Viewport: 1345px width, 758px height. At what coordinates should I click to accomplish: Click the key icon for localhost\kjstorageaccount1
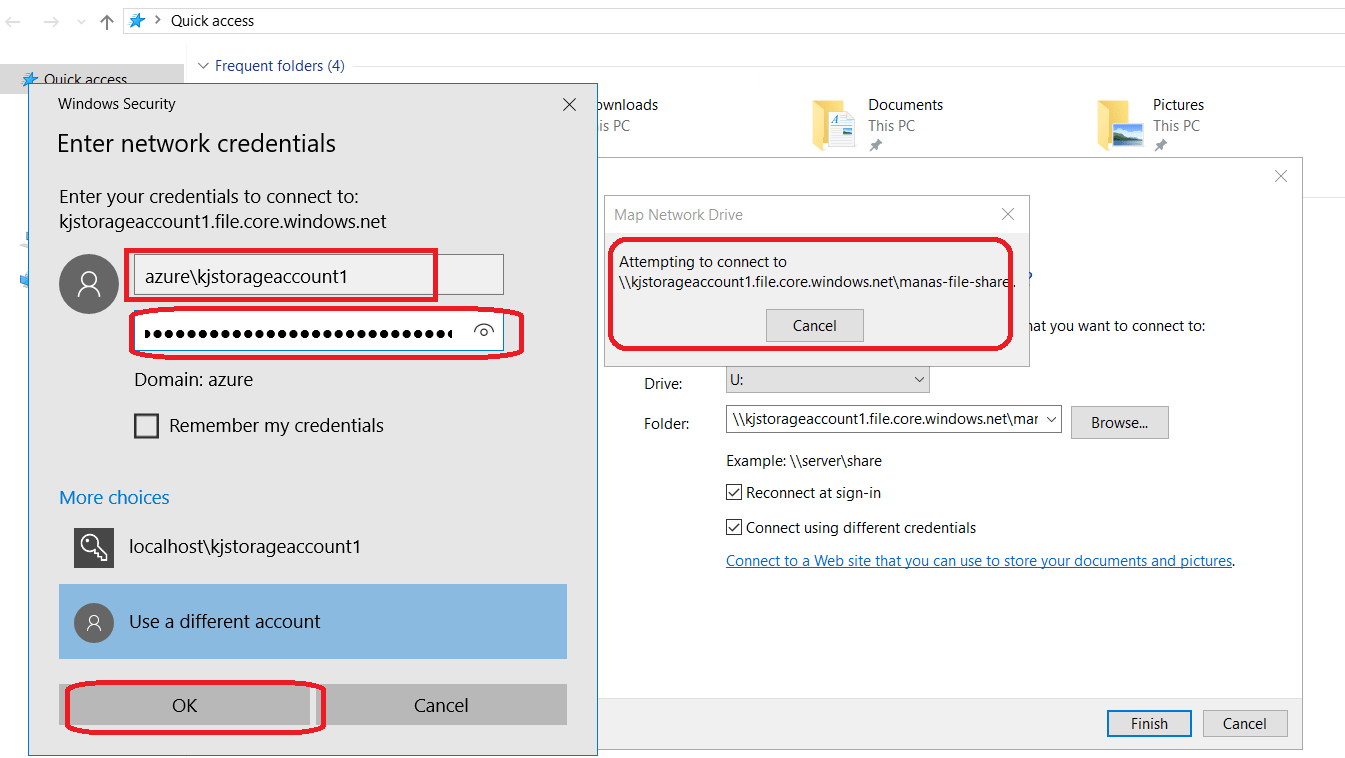coord(94,547)
